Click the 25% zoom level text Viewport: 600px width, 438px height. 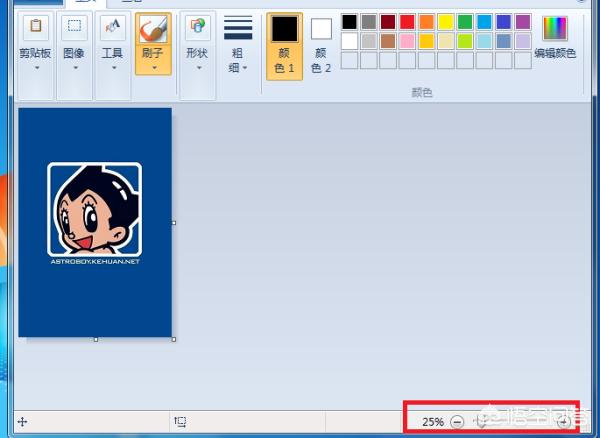click(x=433, y=422)
